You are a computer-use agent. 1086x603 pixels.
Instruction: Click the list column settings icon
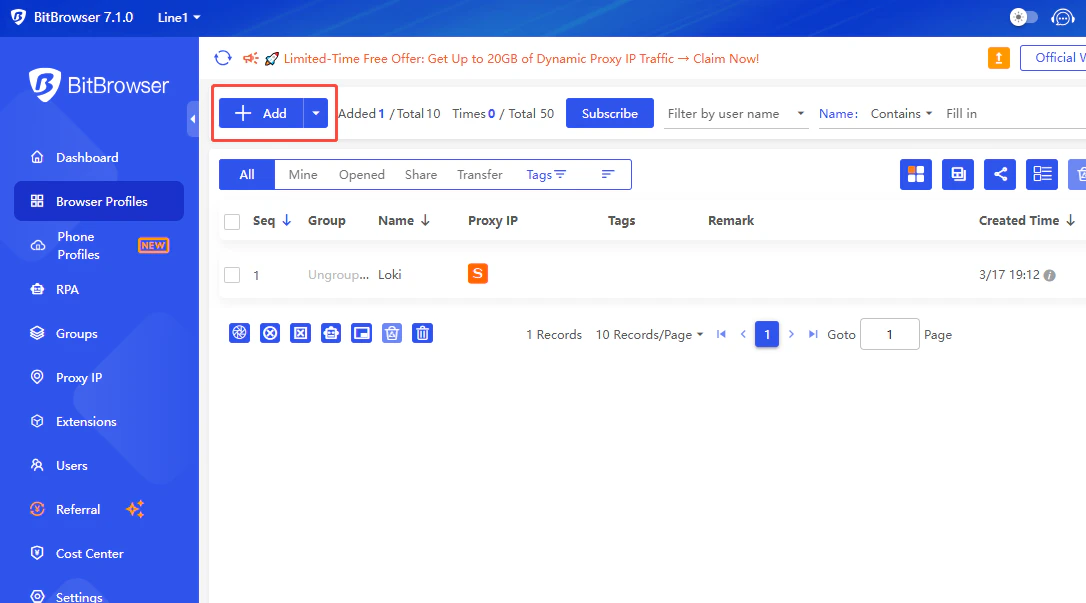(1042, 174)
